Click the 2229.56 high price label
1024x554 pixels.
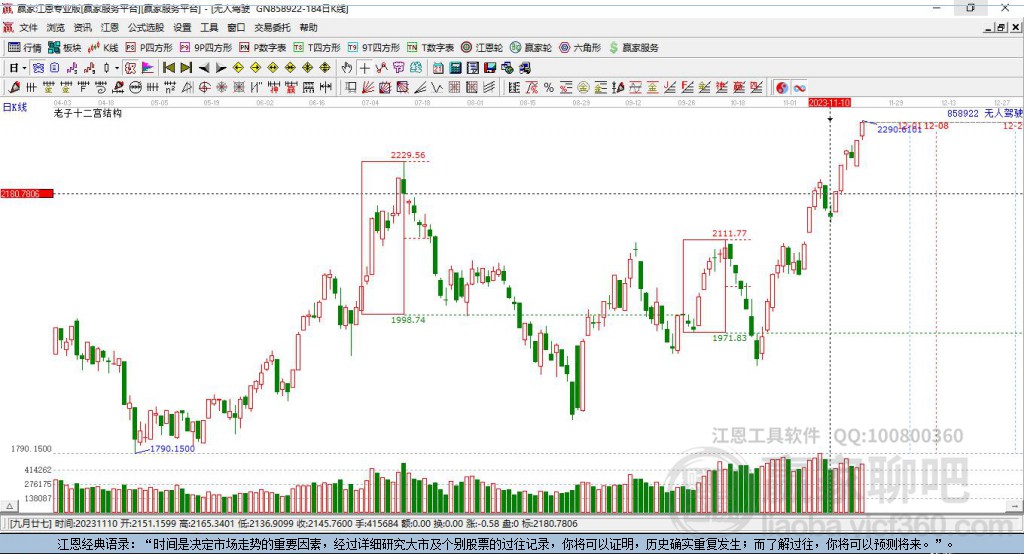(x=408, y=155)
